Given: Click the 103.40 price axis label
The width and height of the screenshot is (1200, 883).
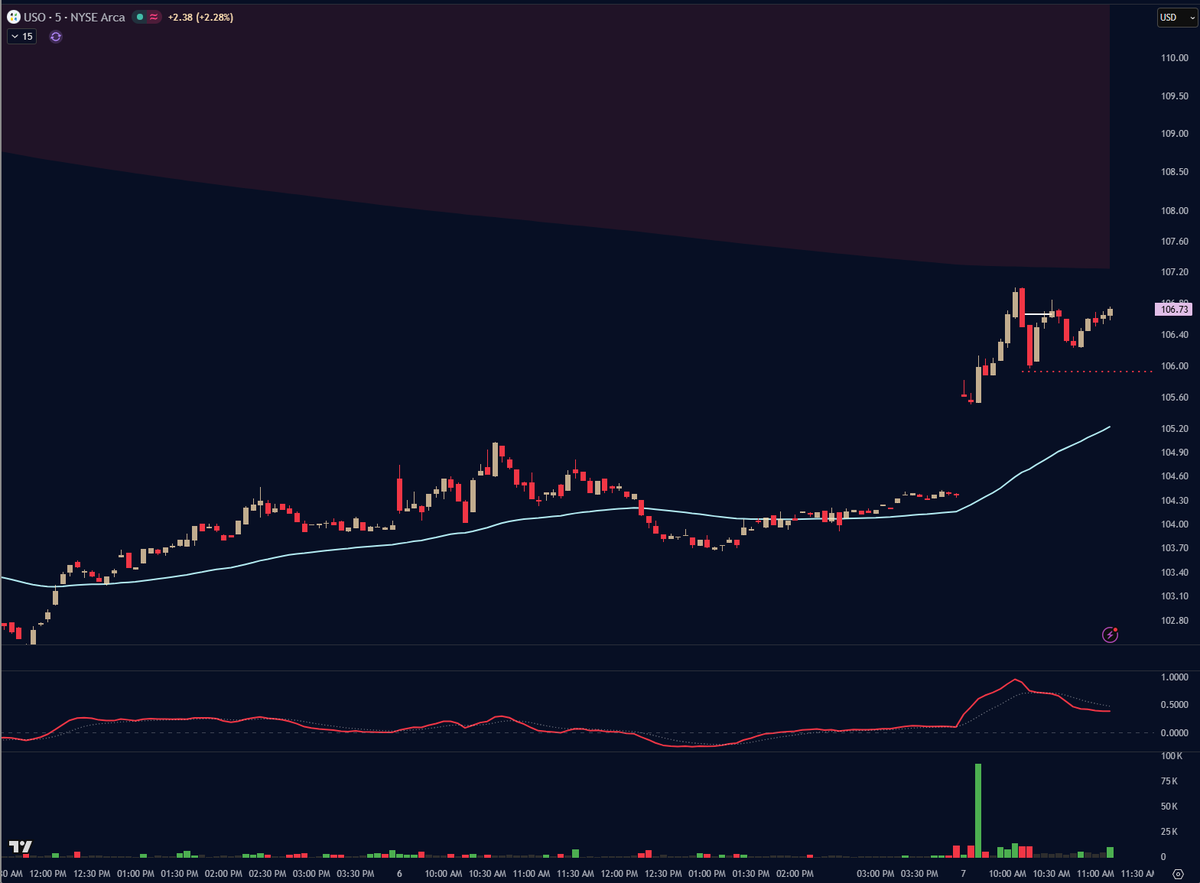Looking at the screenshot, I should coord(1174,572).
